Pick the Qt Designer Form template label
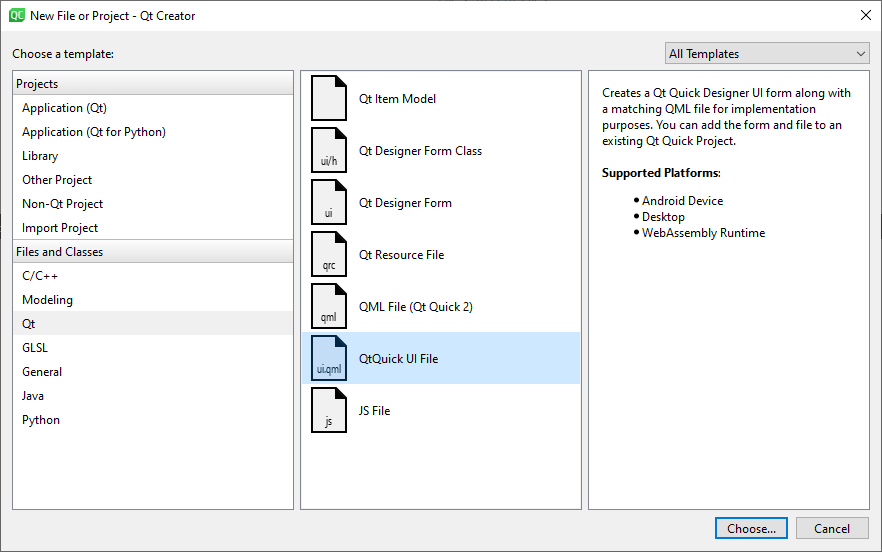This screenshot has width=882, height=552. tap(405, 203)
